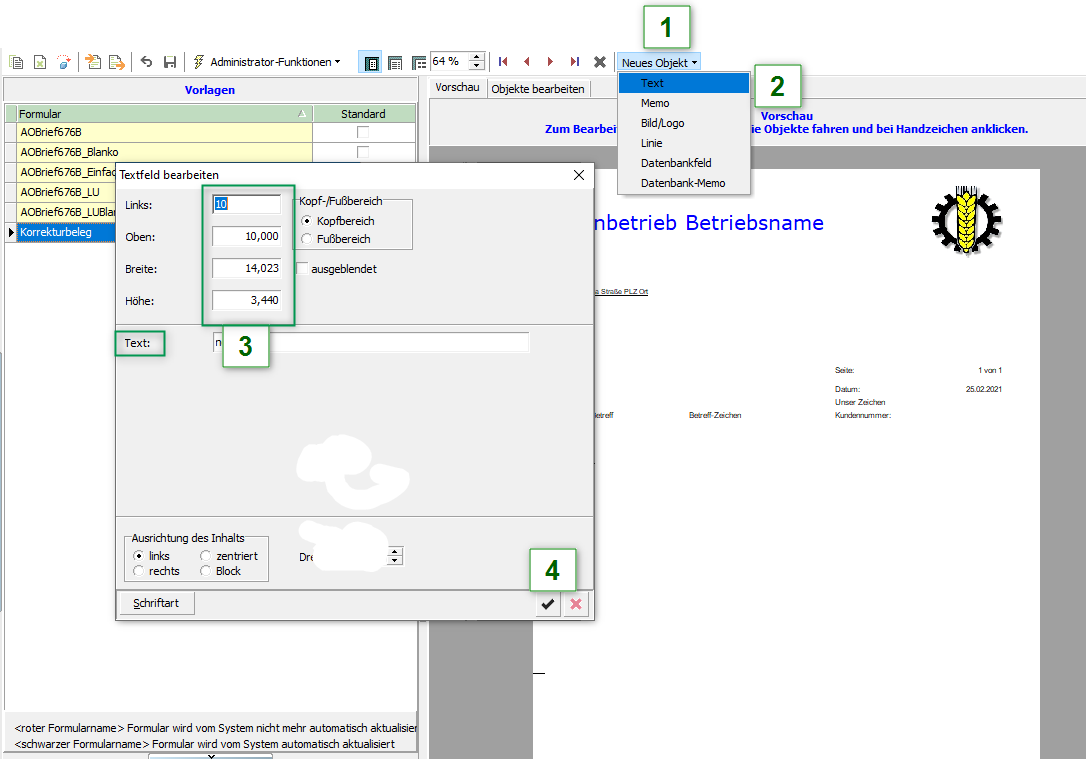Click the save diskette icon
The height and width of the screenshot is (759, 1086).
point(170,62)
